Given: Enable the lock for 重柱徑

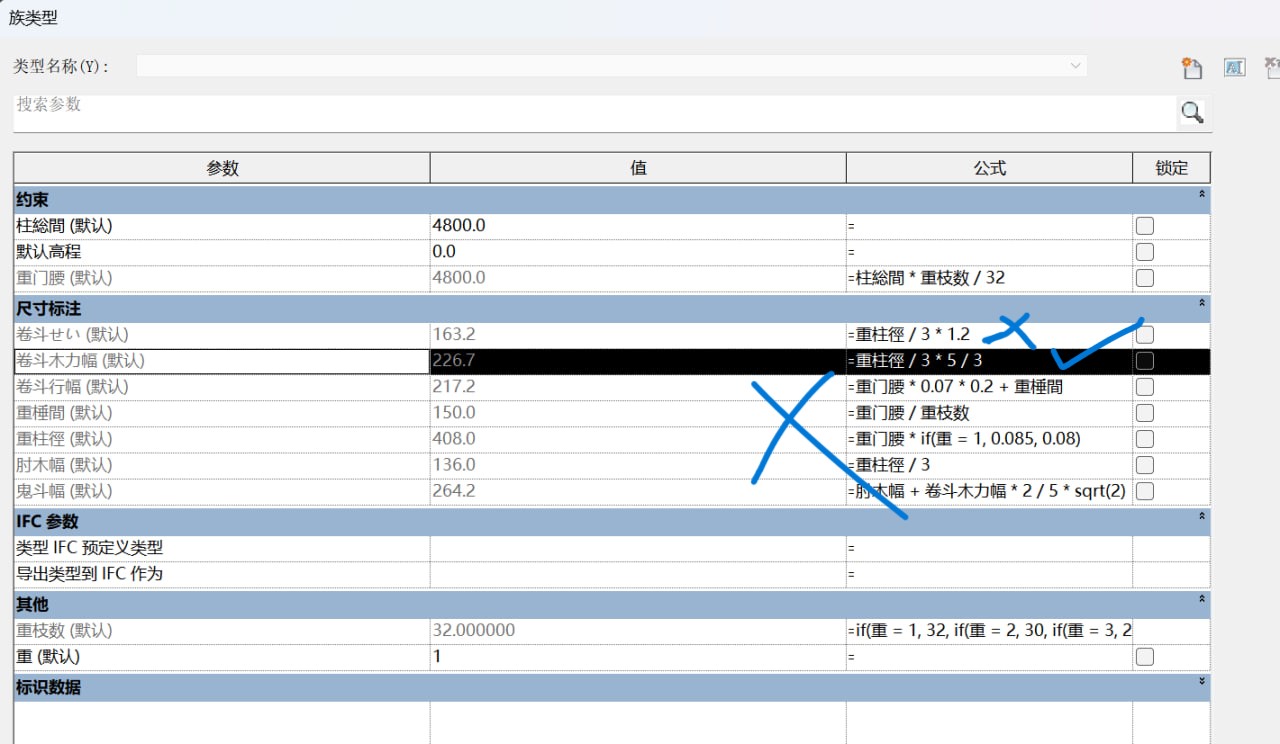Looking at the screenshot, I should [1144, 438].
